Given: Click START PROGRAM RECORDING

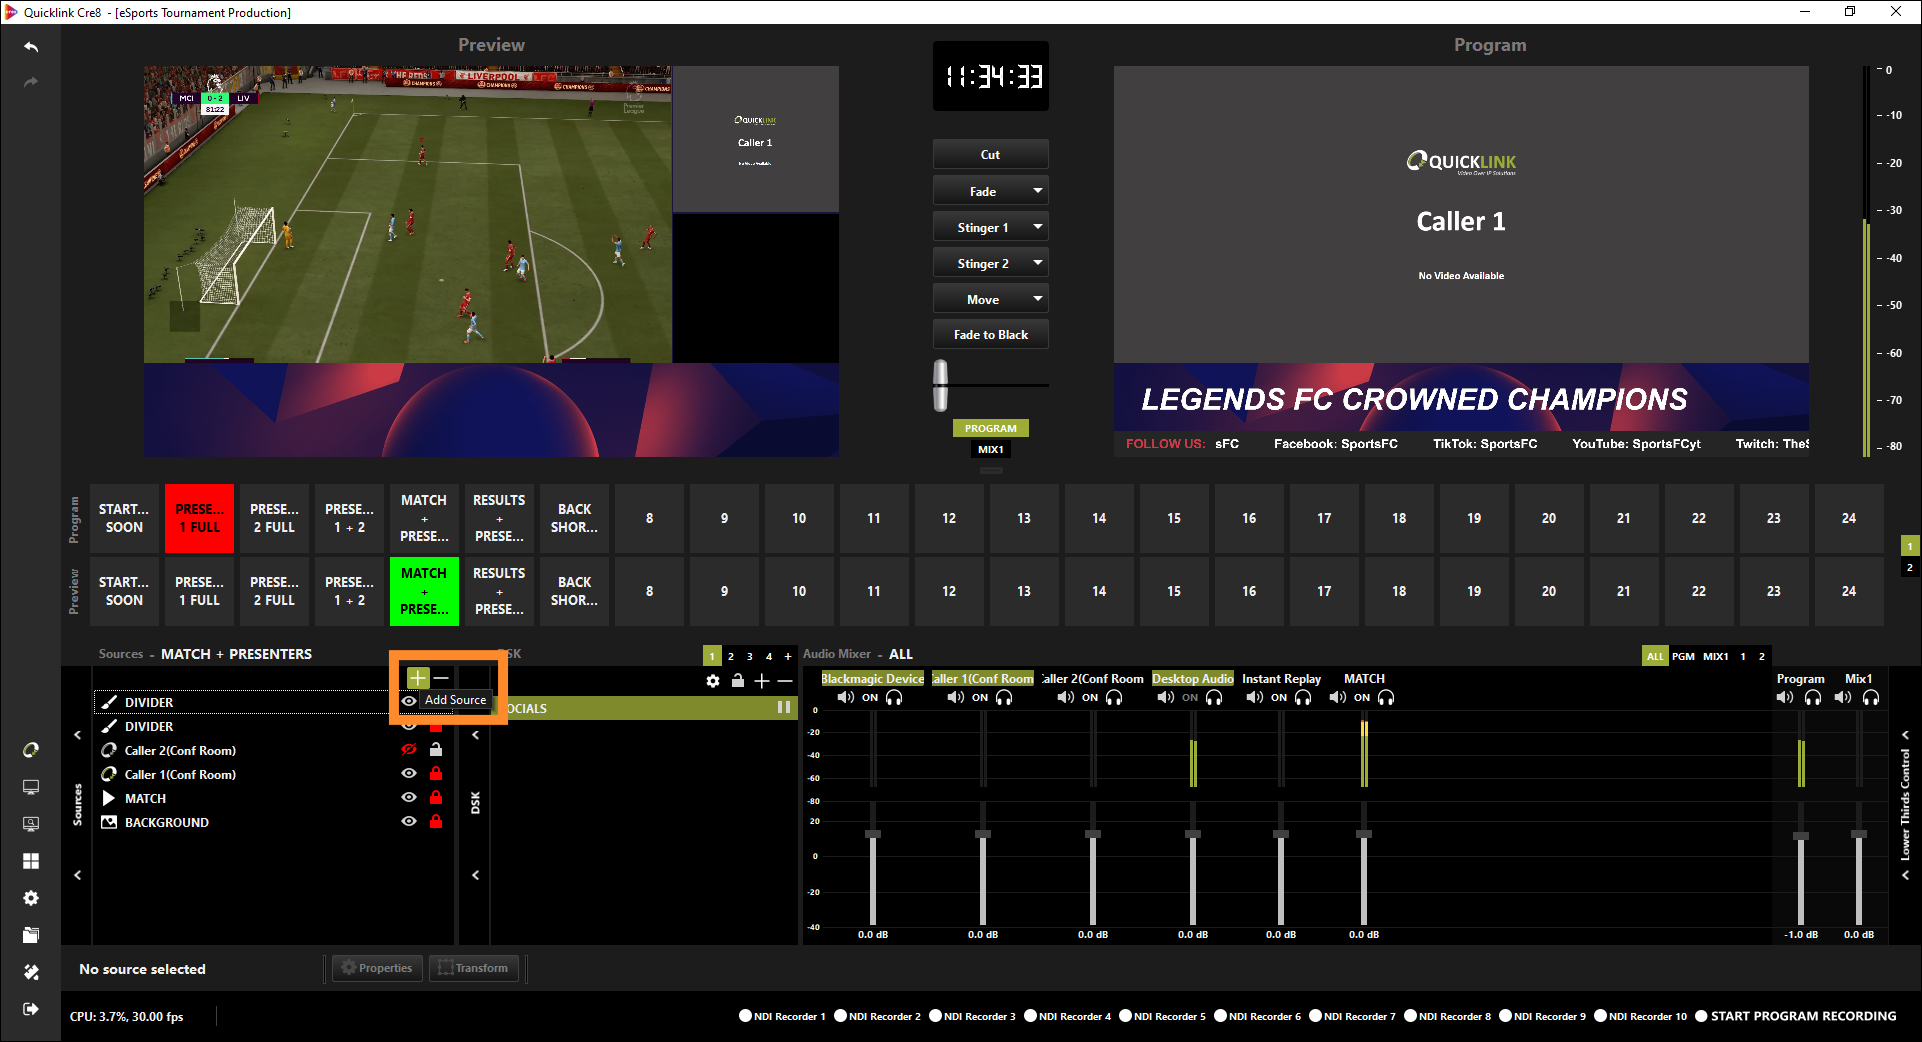Looking at the screenshot, I should 1802,1016.
